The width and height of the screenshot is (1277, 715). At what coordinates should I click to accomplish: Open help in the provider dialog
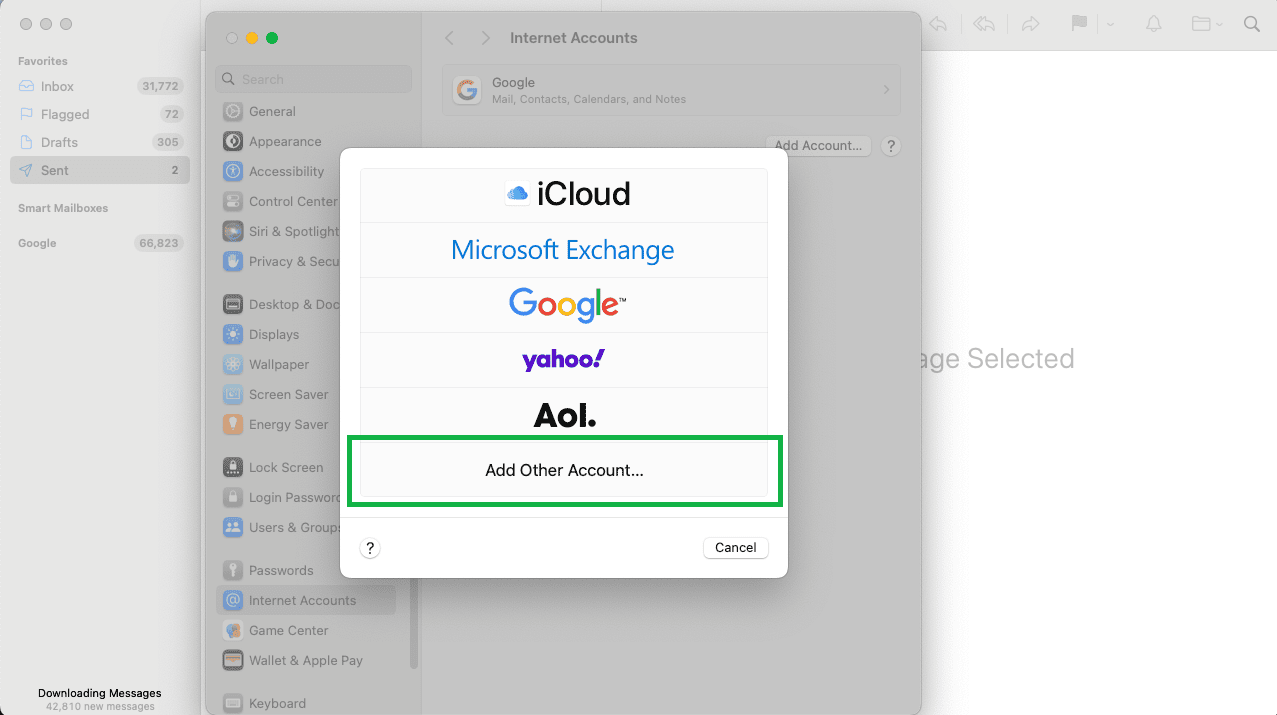coord(370,548)
